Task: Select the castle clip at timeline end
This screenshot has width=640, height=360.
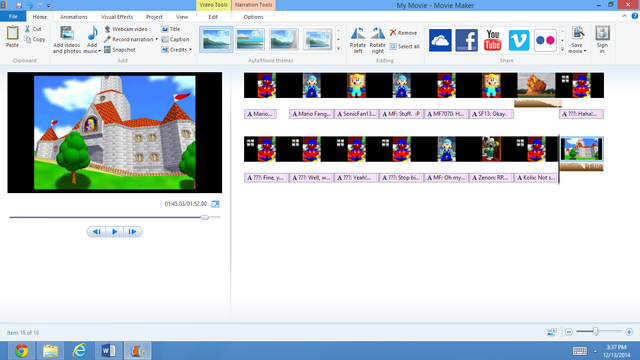Action: click(582, 149)
